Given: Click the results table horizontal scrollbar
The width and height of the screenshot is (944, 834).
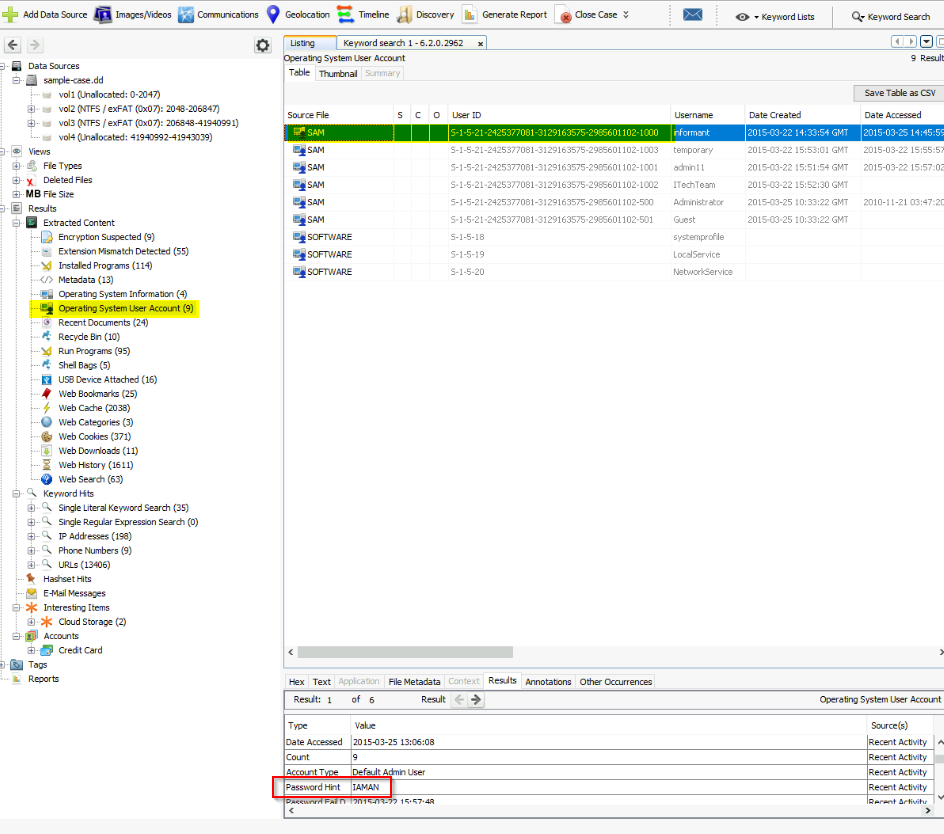Looking at the screenshot, I should click(405, 652).
